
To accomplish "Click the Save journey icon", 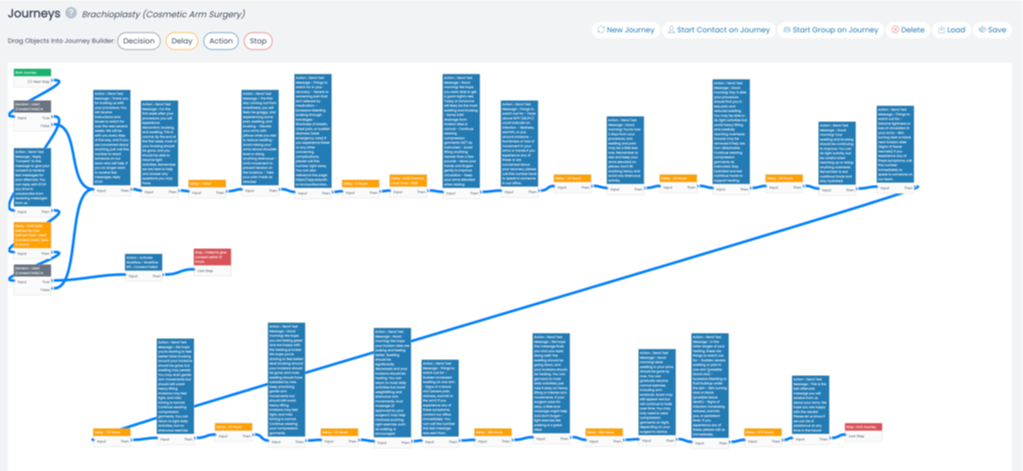I will [x=982, y=30].
